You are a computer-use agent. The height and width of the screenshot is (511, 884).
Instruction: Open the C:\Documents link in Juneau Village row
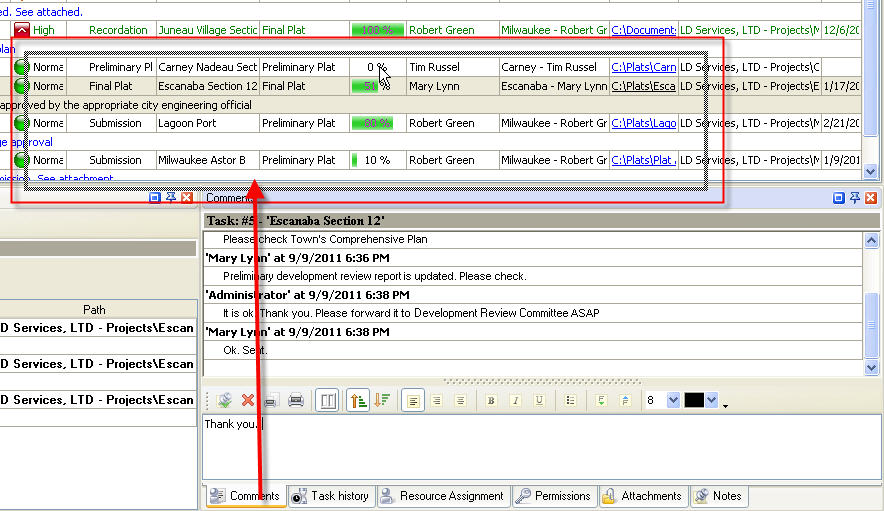pos(643,31)
